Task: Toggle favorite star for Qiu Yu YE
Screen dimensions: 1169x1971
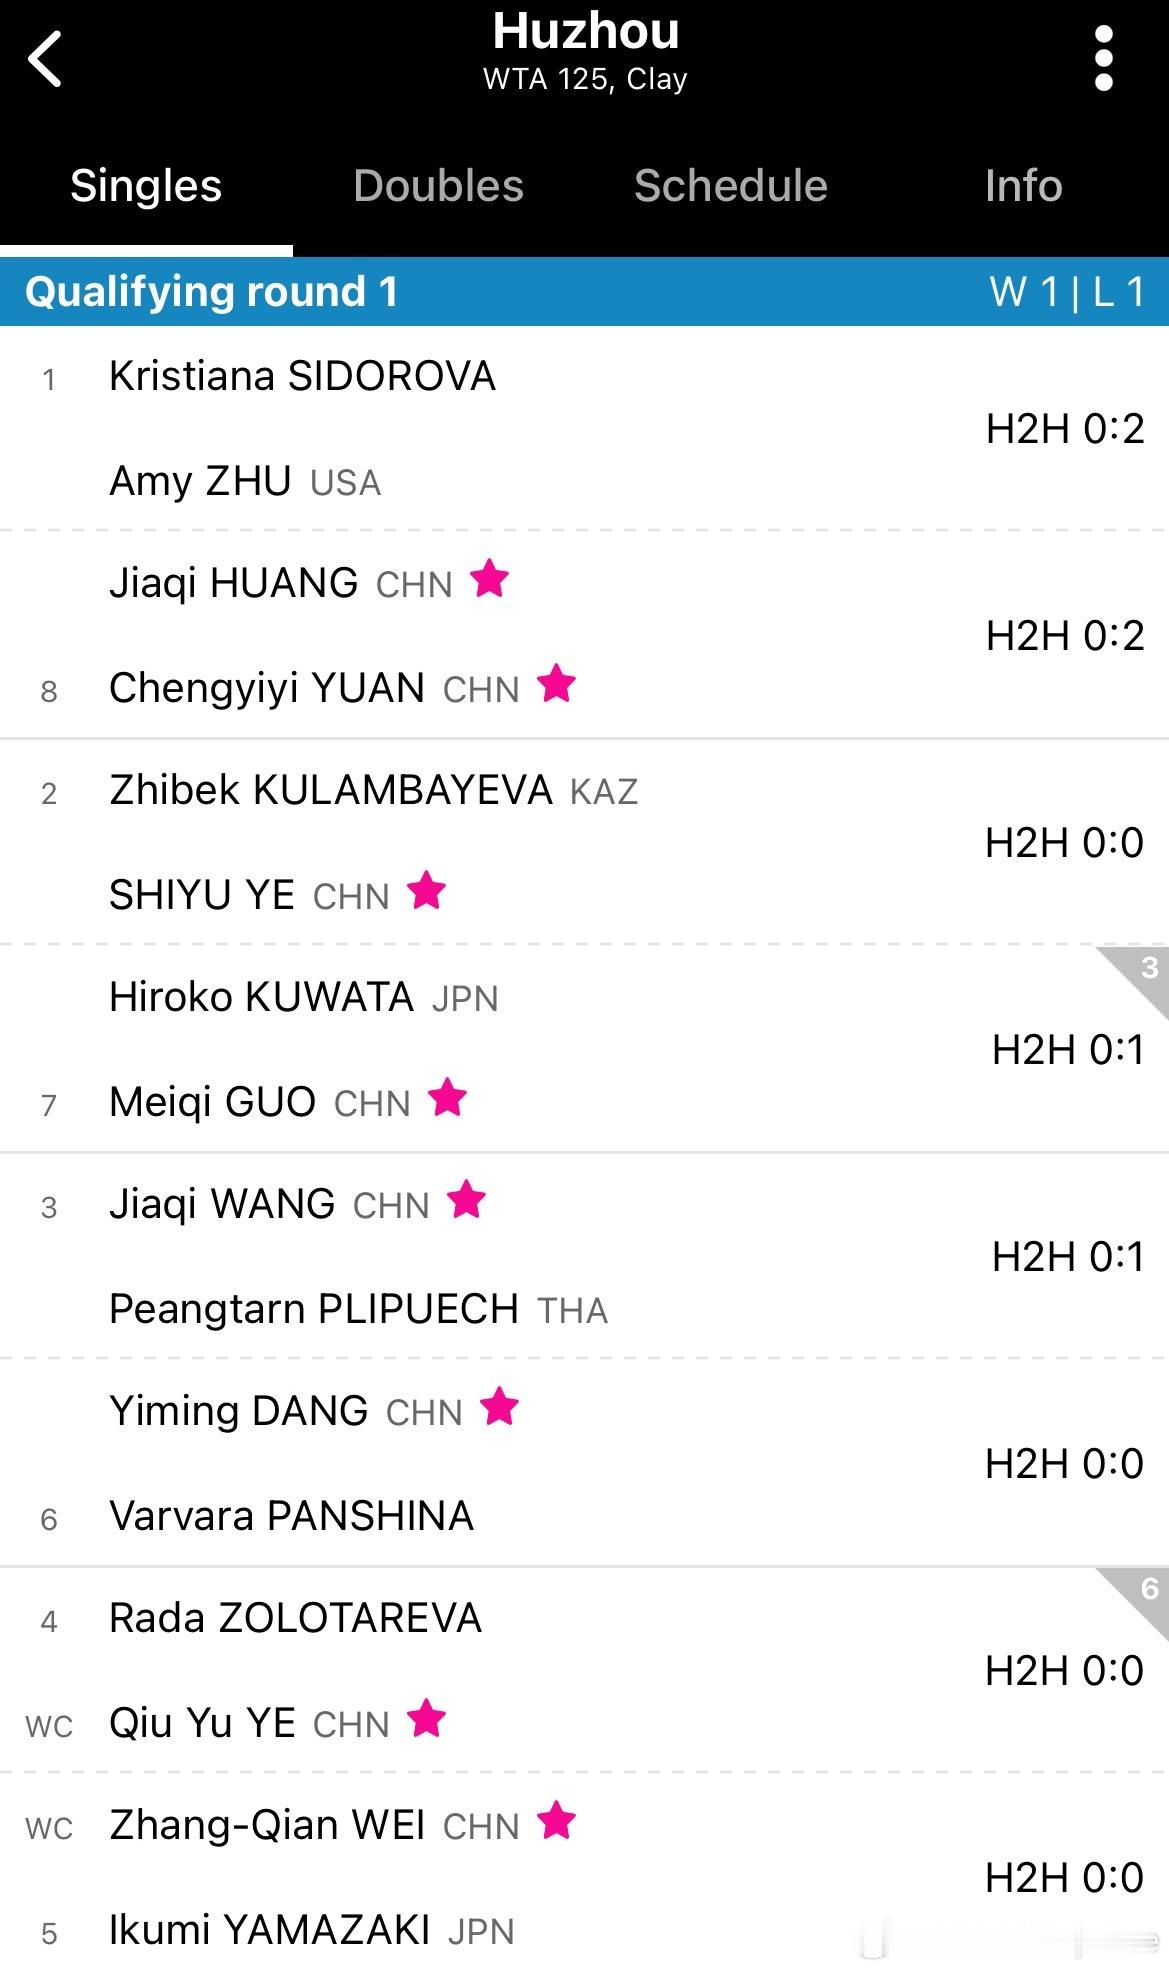Action: (x=427, y=1717)
